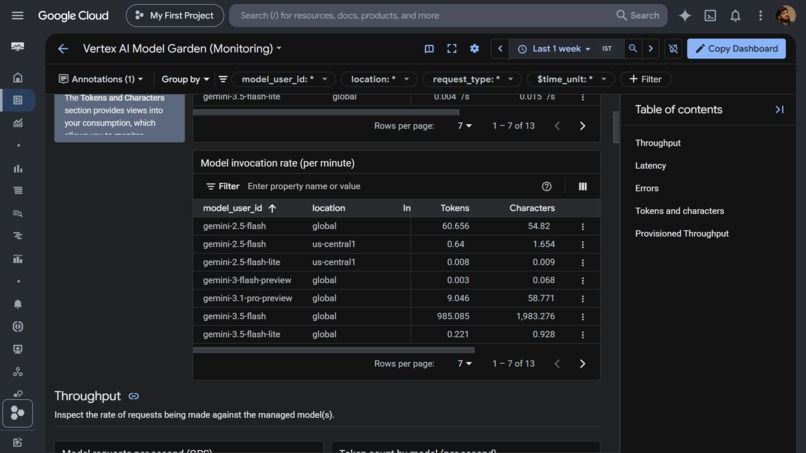Open row menu for gemini-3.1-pro-preview
The height and width of the screenshot is (453, 806).
coord(582,299)
